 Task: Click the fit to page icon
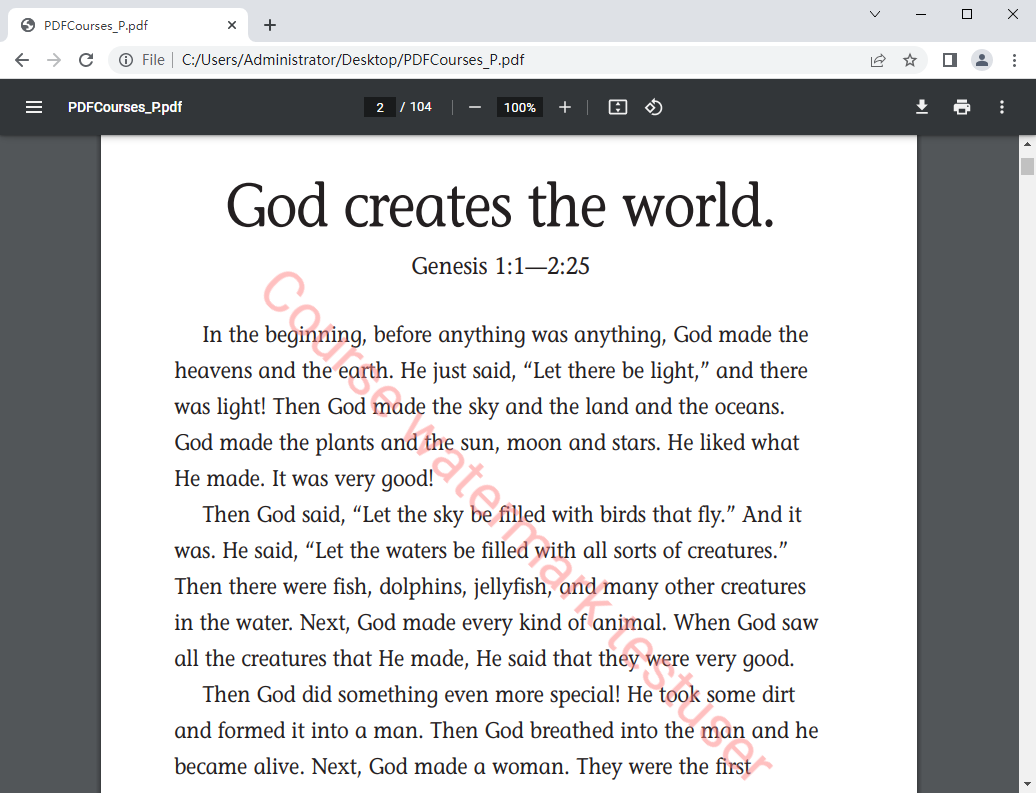click(x=618, y=107)
